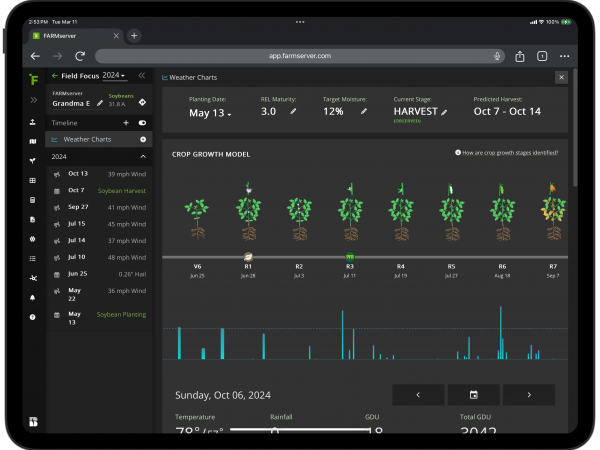
Task: Select the V6 soybean growth stage
Action: coord(197,219)
